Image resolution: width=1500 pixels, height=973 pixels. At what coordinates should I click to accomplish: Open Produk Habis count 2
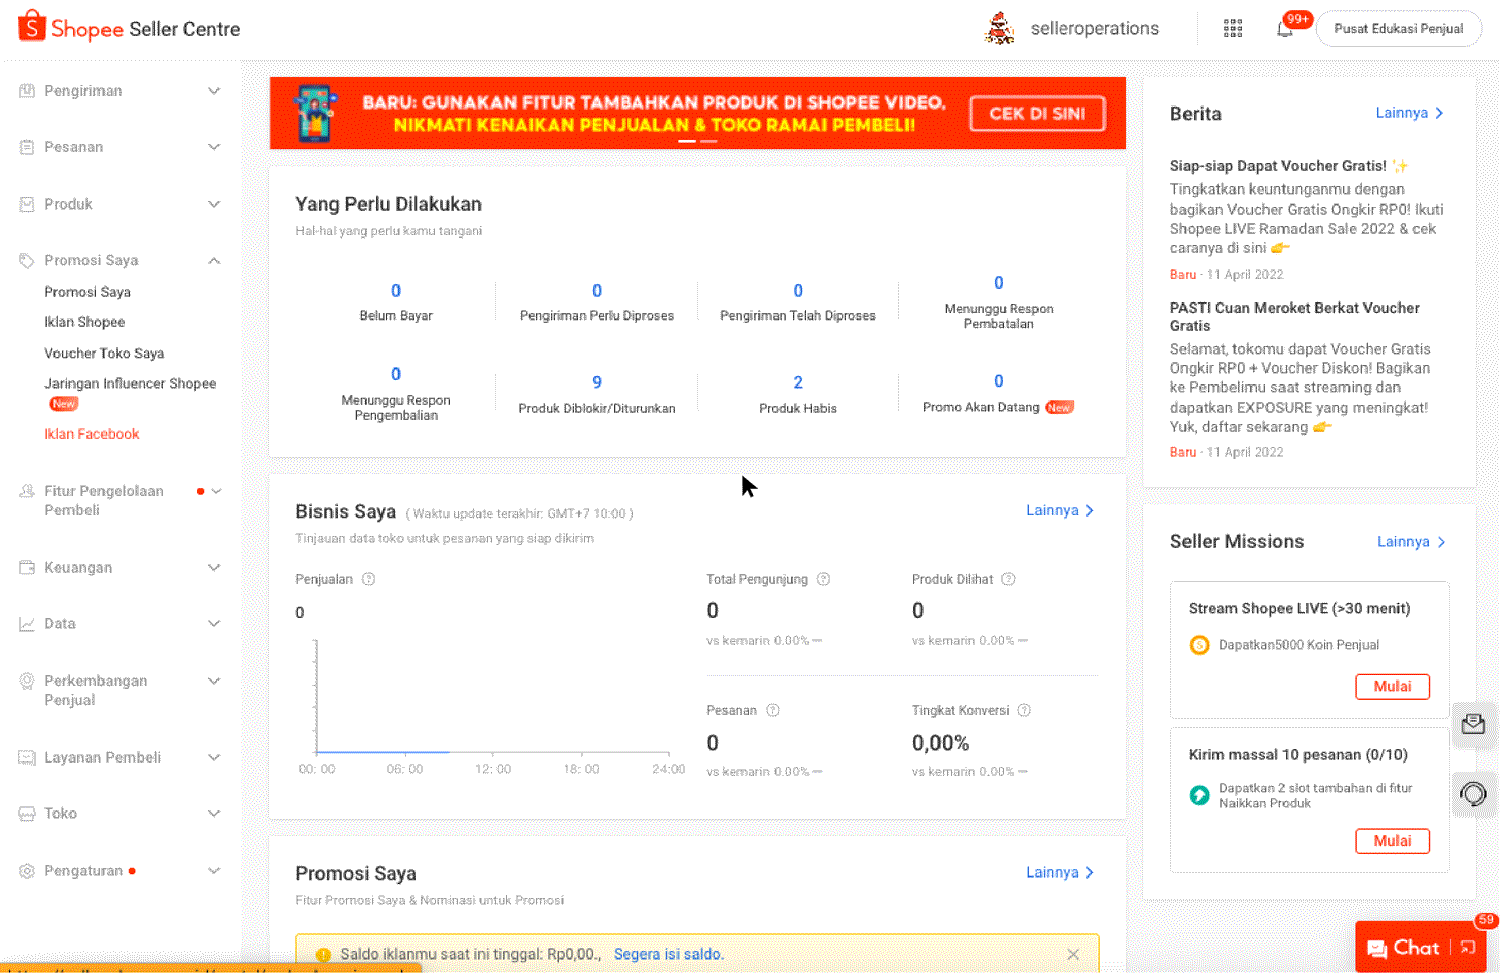pyautogui.click(x=798, y=382)
